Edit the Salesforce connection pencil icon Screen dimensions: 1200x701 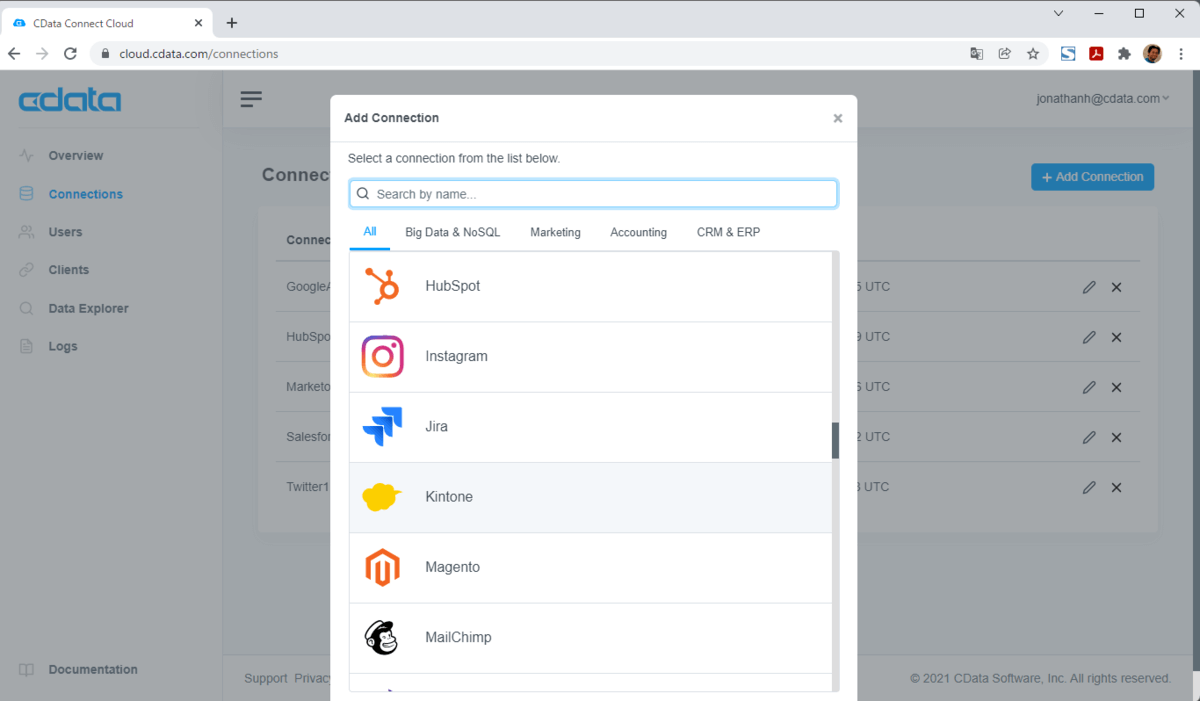coord(1089,437)
